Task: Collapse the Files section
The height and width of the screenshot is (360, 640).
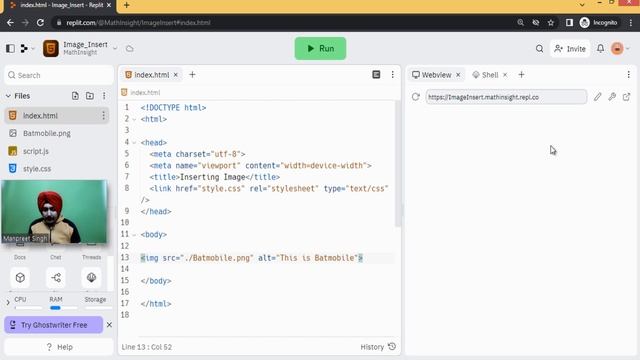Action: (x=8, y=96)
